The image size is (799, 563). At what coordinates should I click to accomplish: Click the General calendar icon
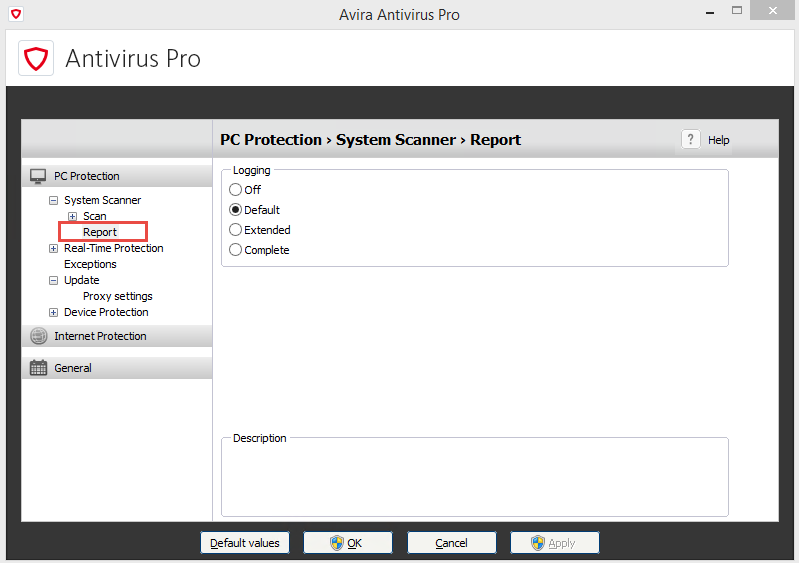38,368
